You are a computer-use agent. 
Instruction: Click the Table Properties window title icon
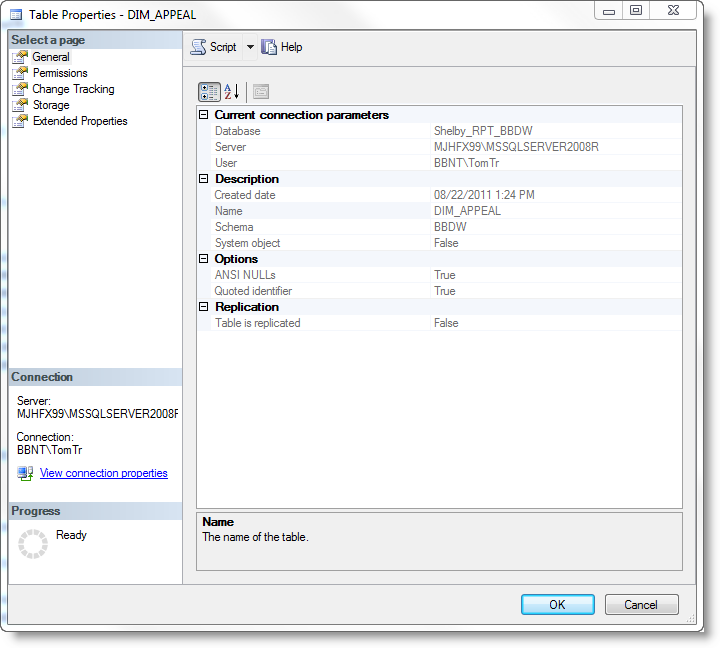[15, 15]
